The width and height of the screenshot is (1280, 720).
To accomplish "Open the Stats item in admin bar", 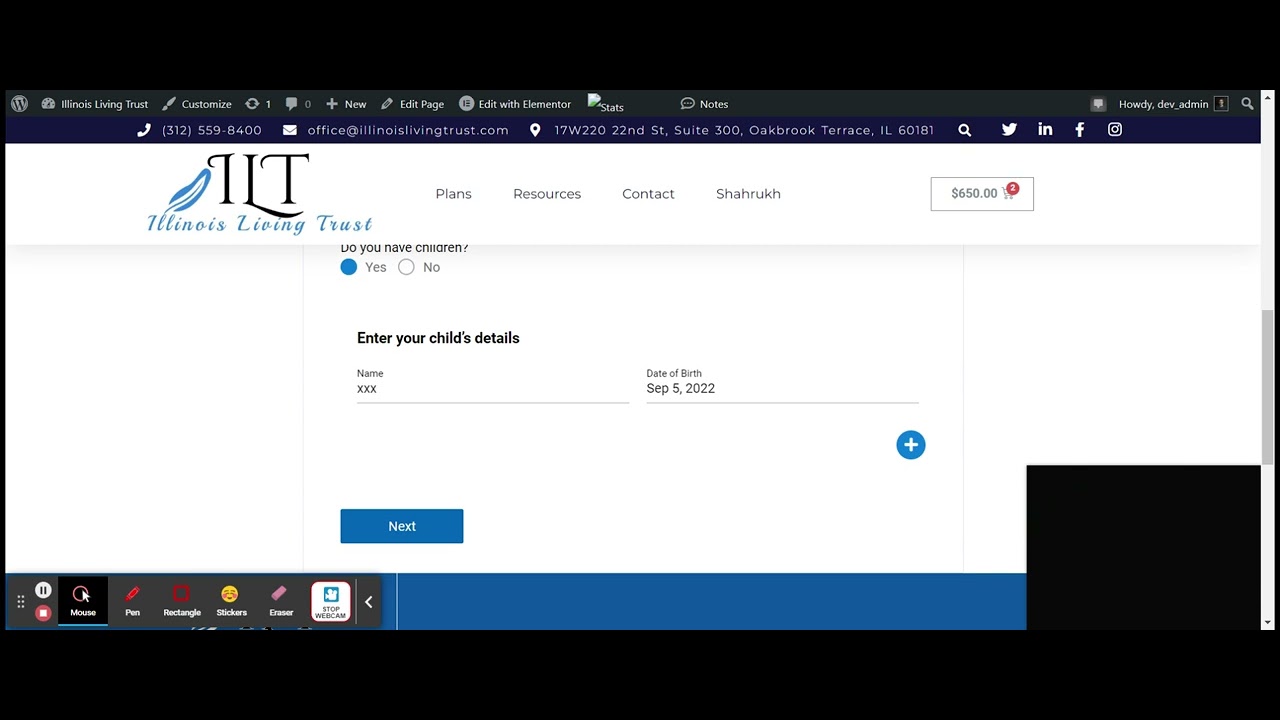I will coord(606,104).
